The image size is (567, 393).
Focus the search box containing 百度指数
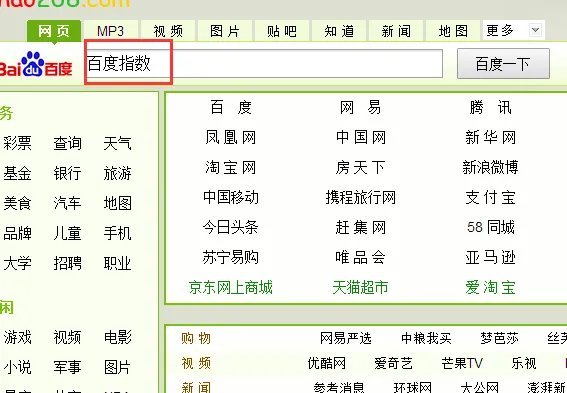[265, 64]
